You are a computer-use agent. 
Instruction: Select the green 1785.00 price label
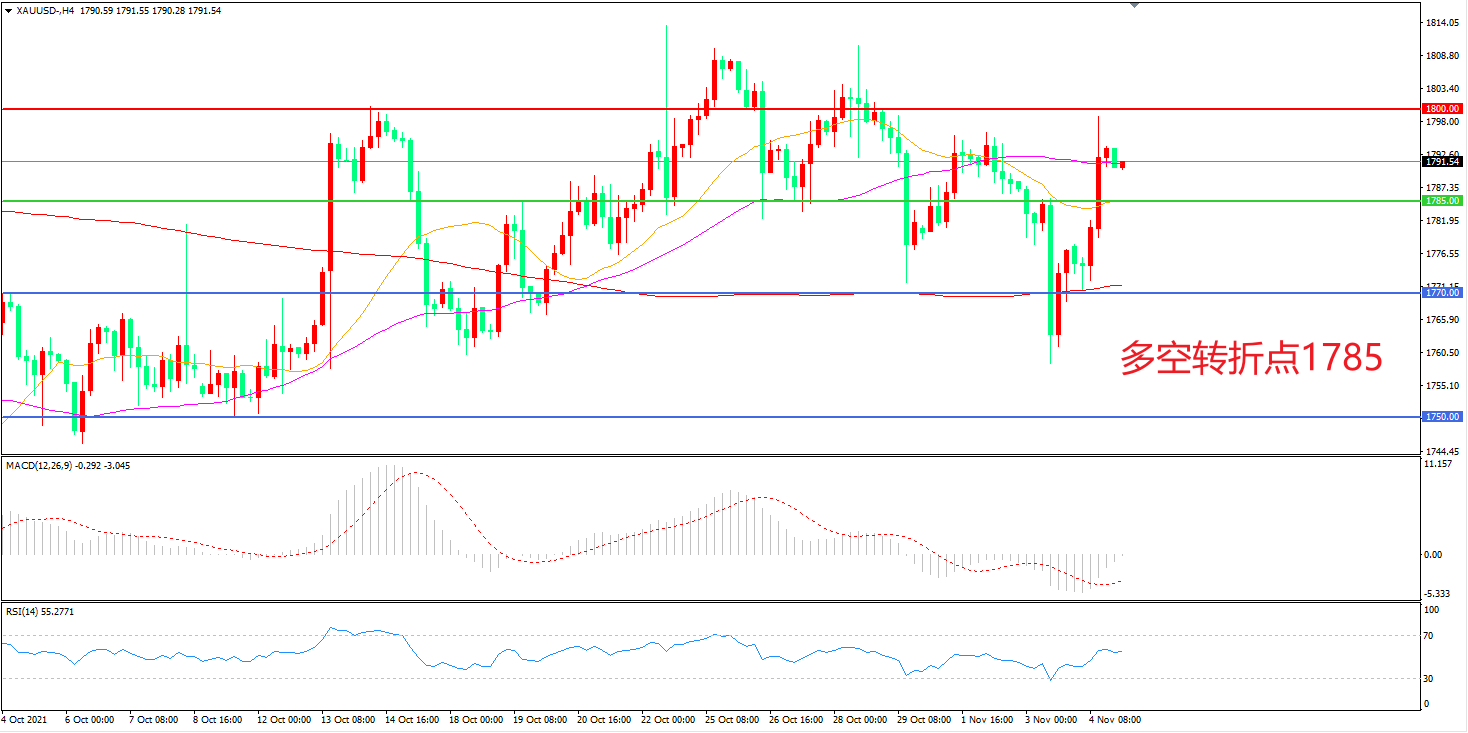click(x=1441, y=201)
